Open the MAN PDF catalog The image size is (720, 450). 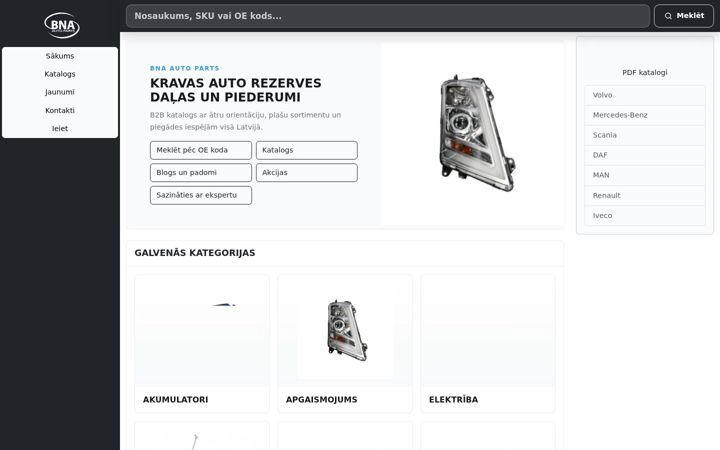point(645,175)
